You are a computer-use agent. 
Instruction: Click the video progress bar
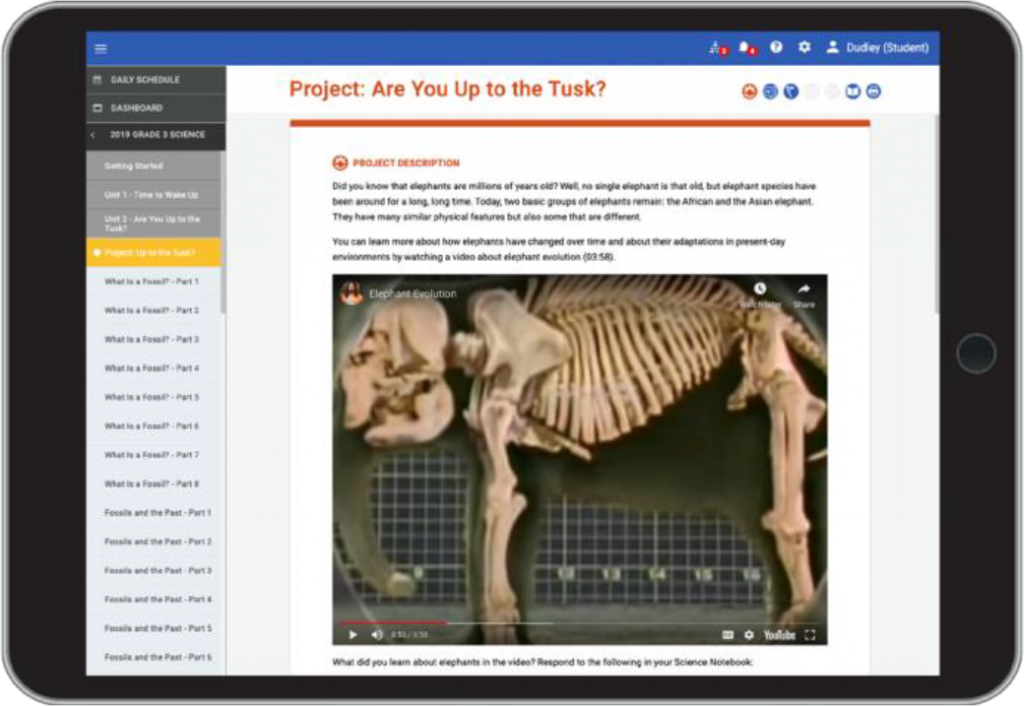point(500,623)
